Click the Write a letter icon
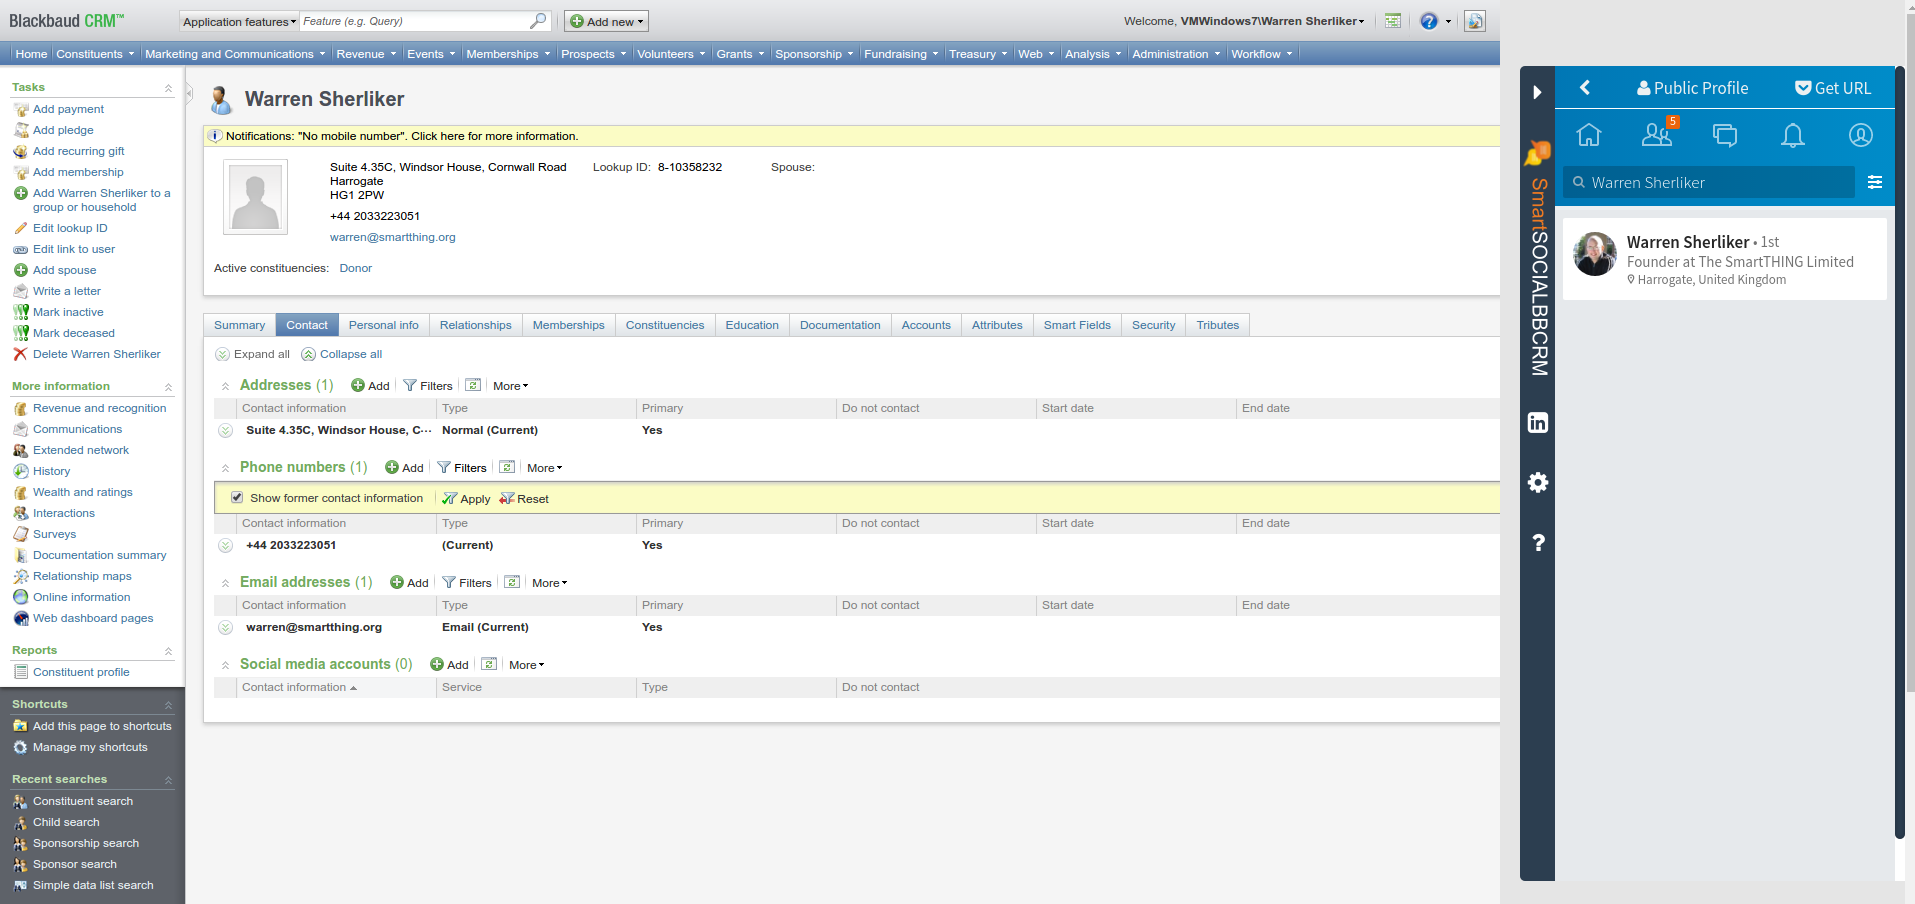Screen dimensions: 1915x904 pos(20,291)
